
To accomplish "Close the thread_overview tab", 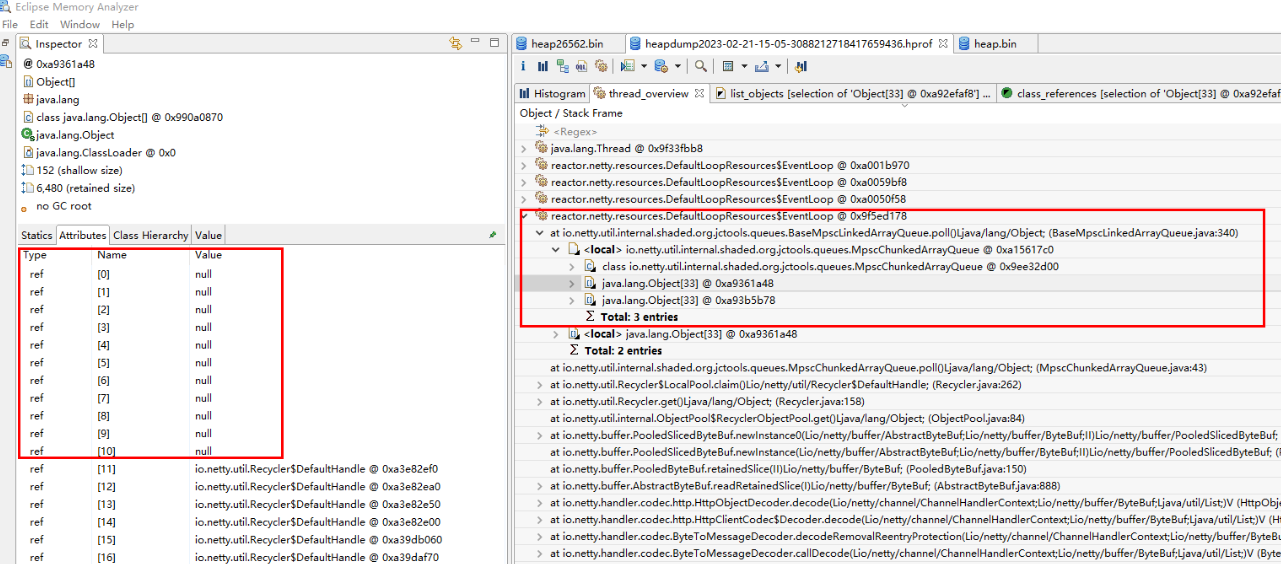I will (699, 93).
